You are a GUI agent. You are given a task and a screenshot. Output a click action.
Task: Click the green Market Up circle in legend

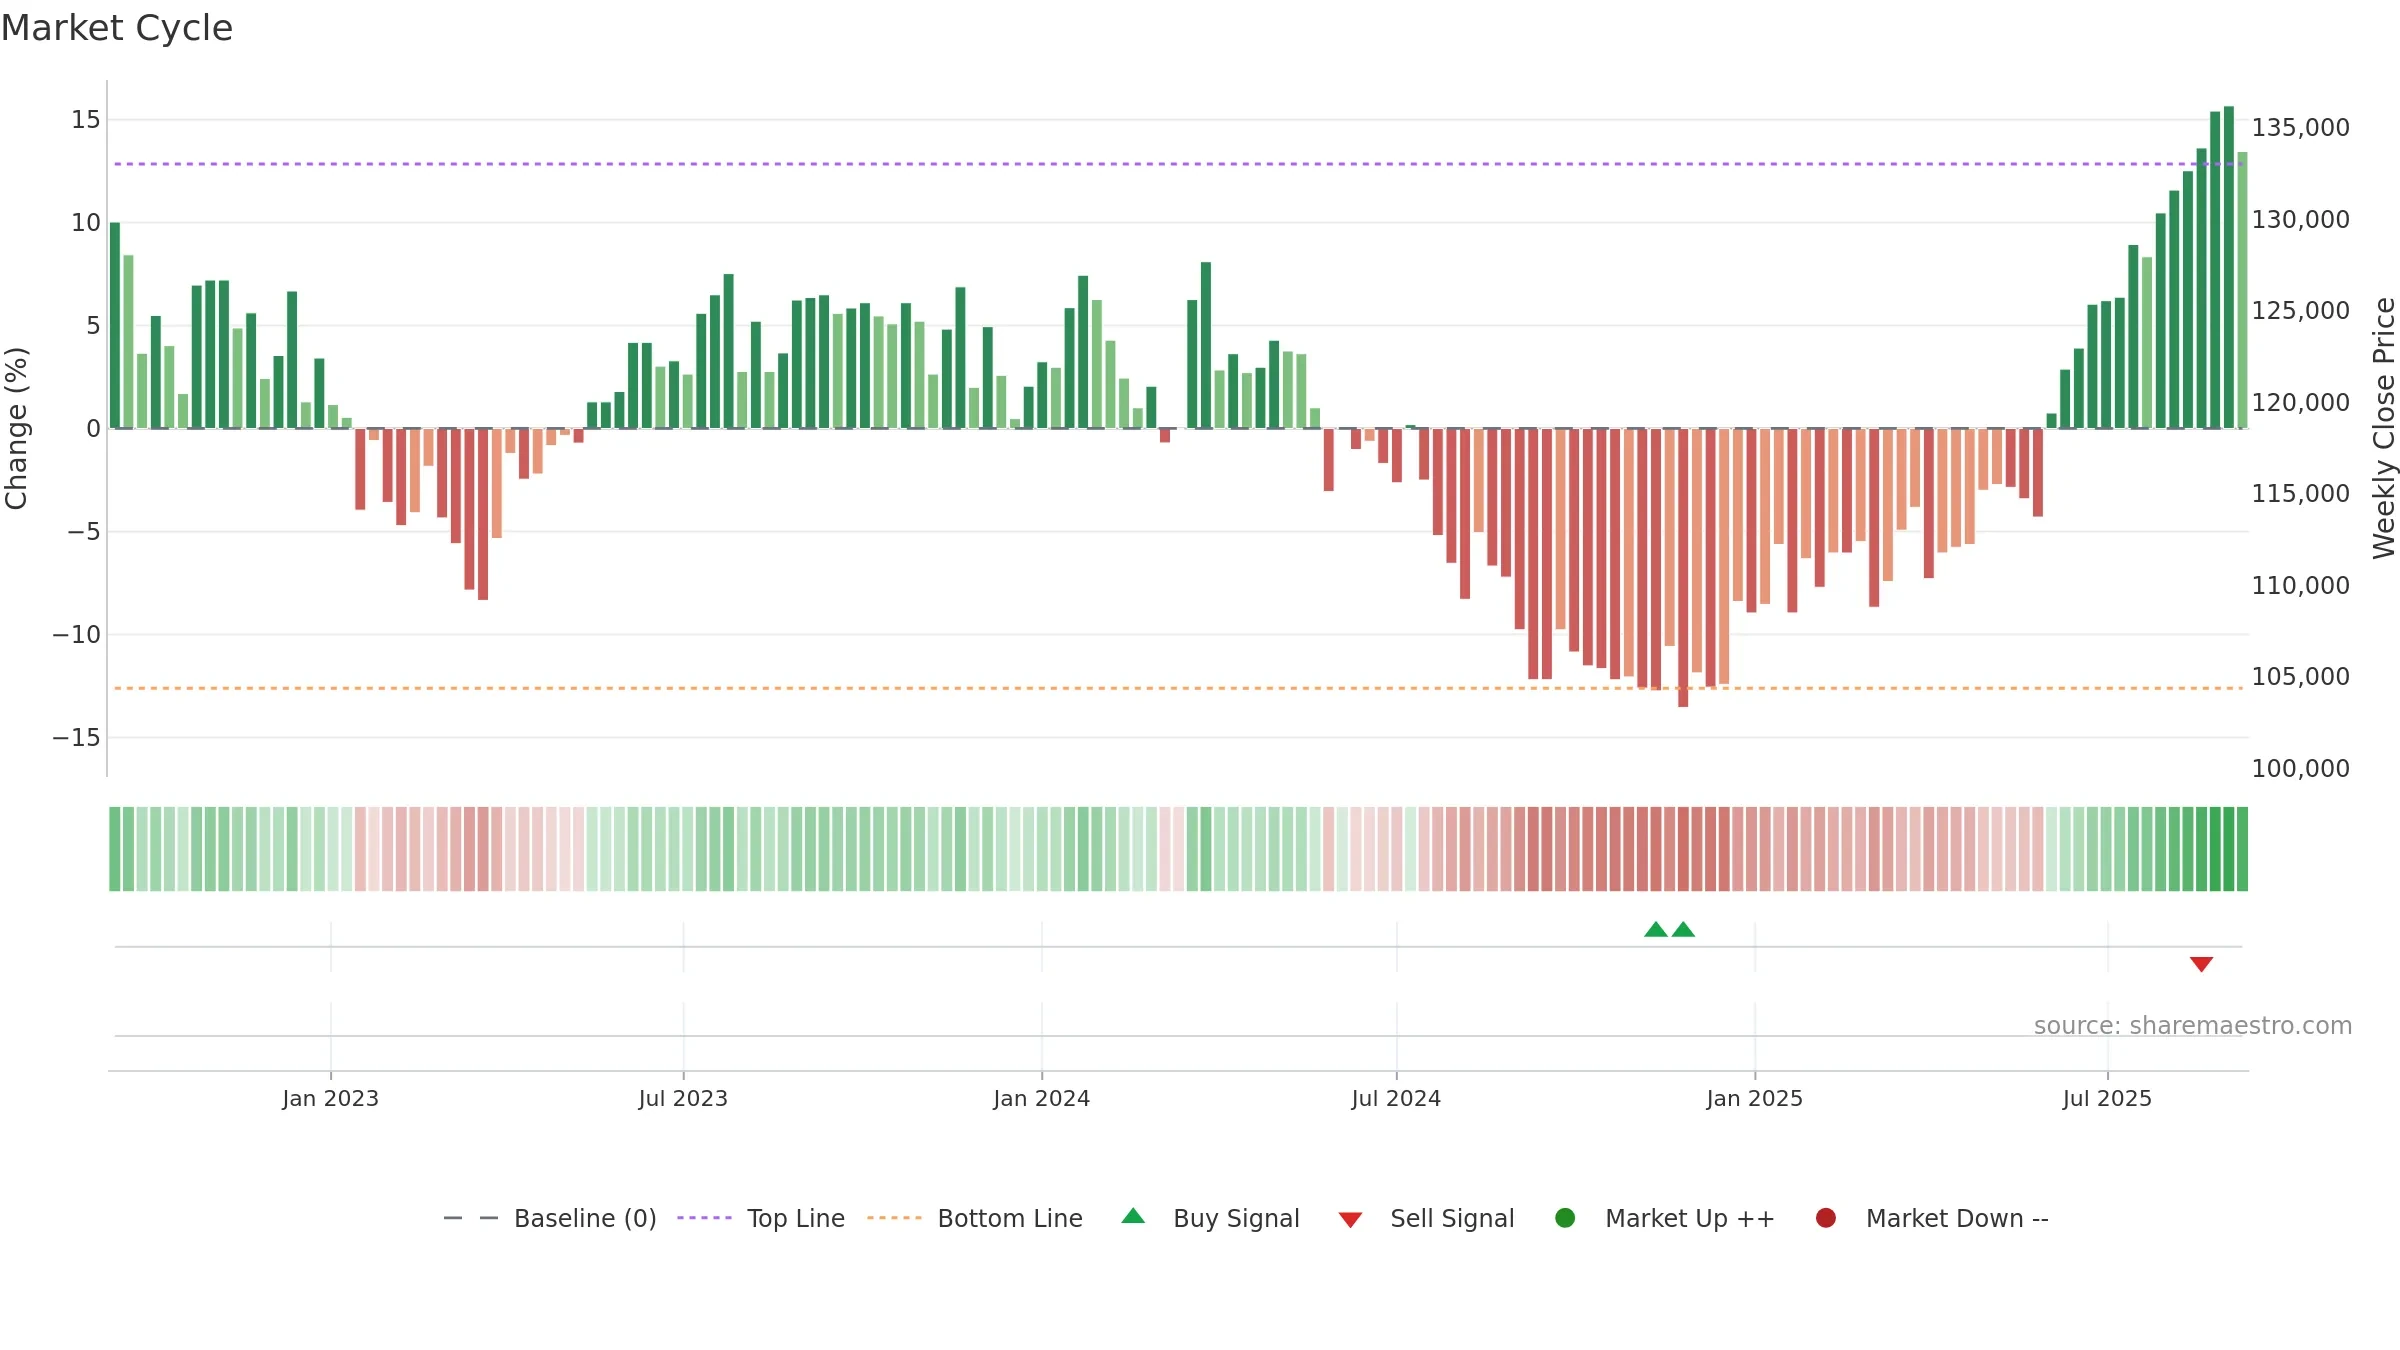[1566, 1218]
